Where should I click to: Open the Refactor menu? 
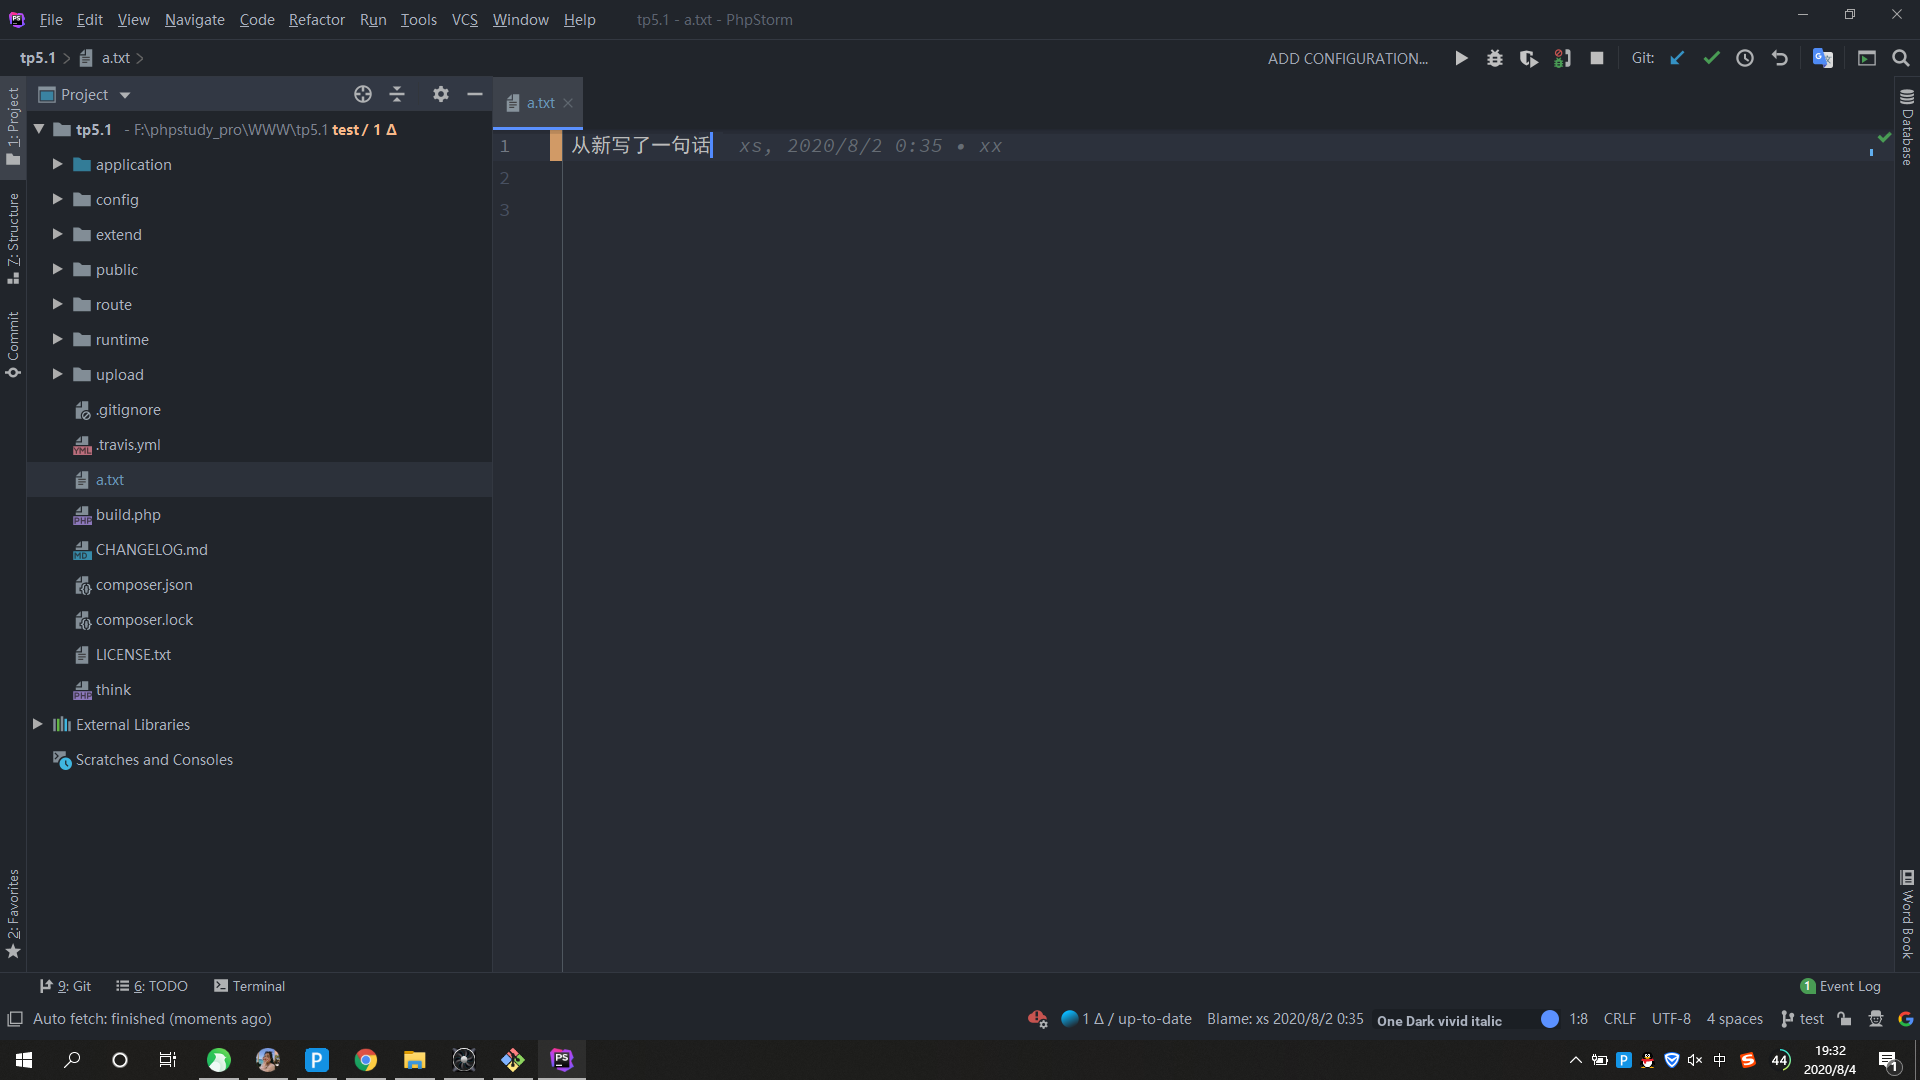317,19
